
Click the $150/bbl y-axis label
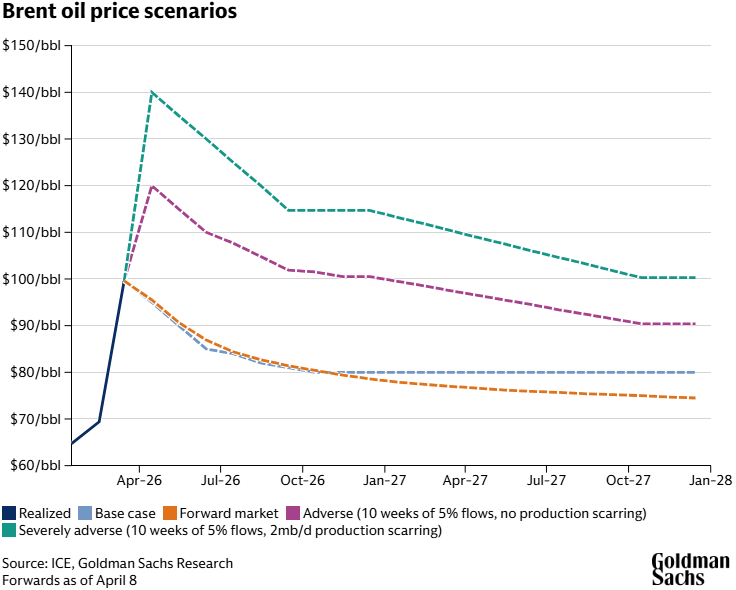[31, 46]
